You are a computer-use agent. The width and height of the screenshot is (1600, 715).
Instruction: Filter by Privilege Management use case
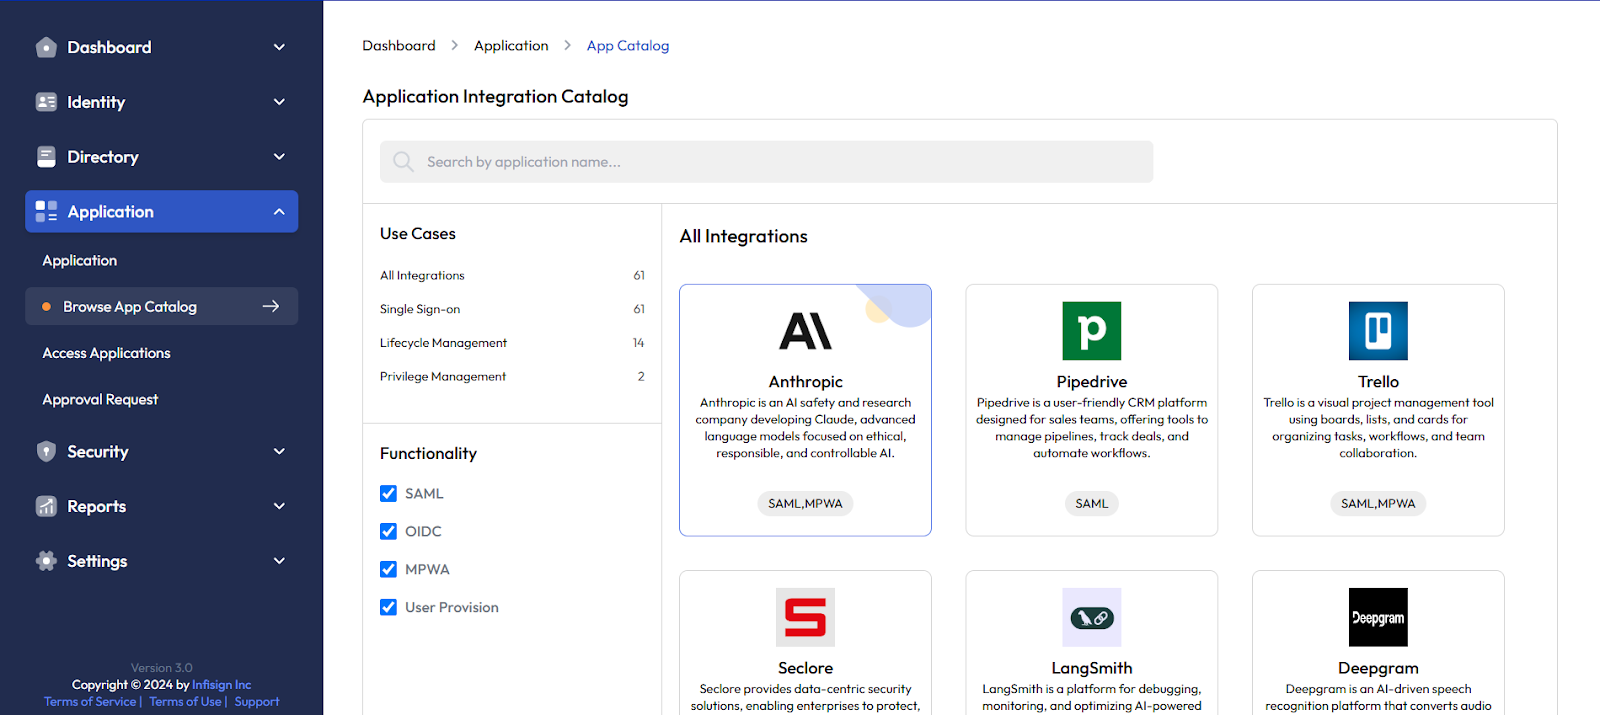[x=512, y=376]
